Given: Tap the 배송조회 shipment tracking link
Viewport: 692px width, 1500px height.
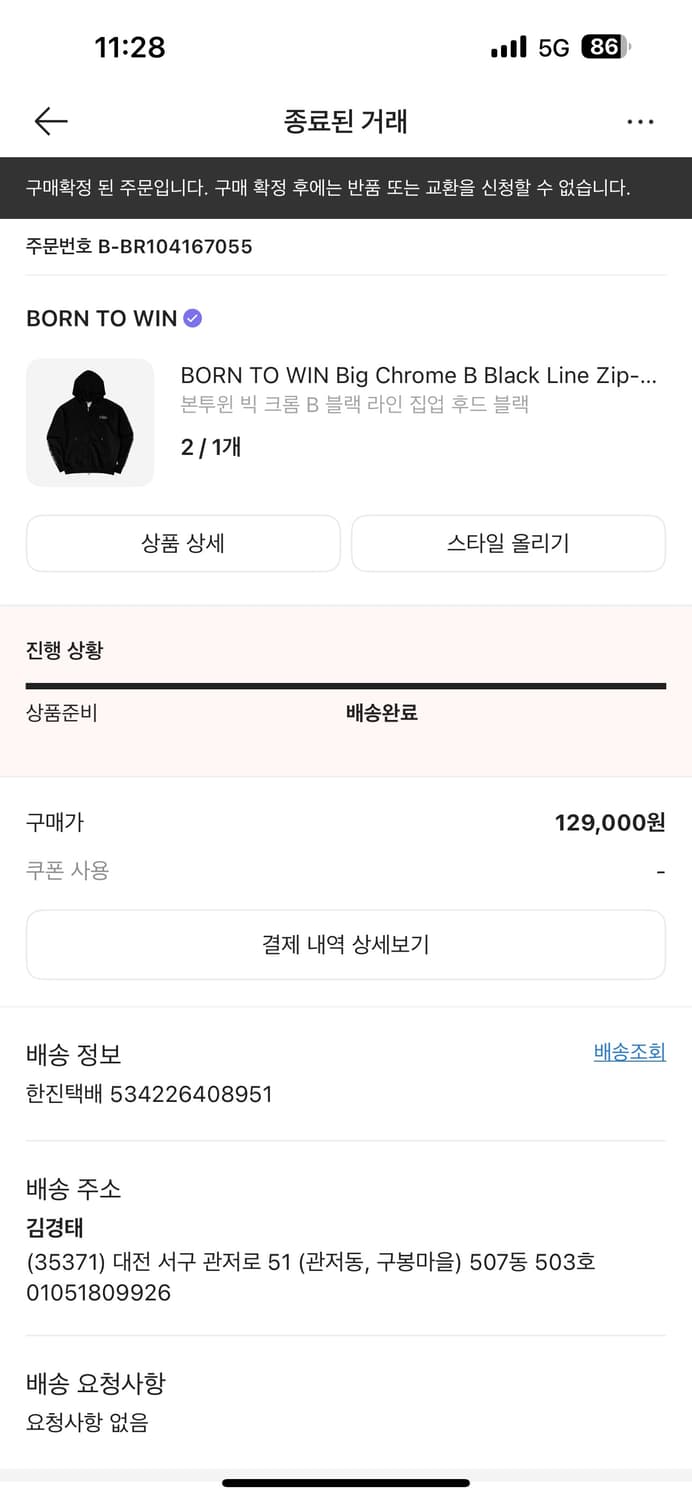Looking at the screenshot, I should coord(629,1052).
